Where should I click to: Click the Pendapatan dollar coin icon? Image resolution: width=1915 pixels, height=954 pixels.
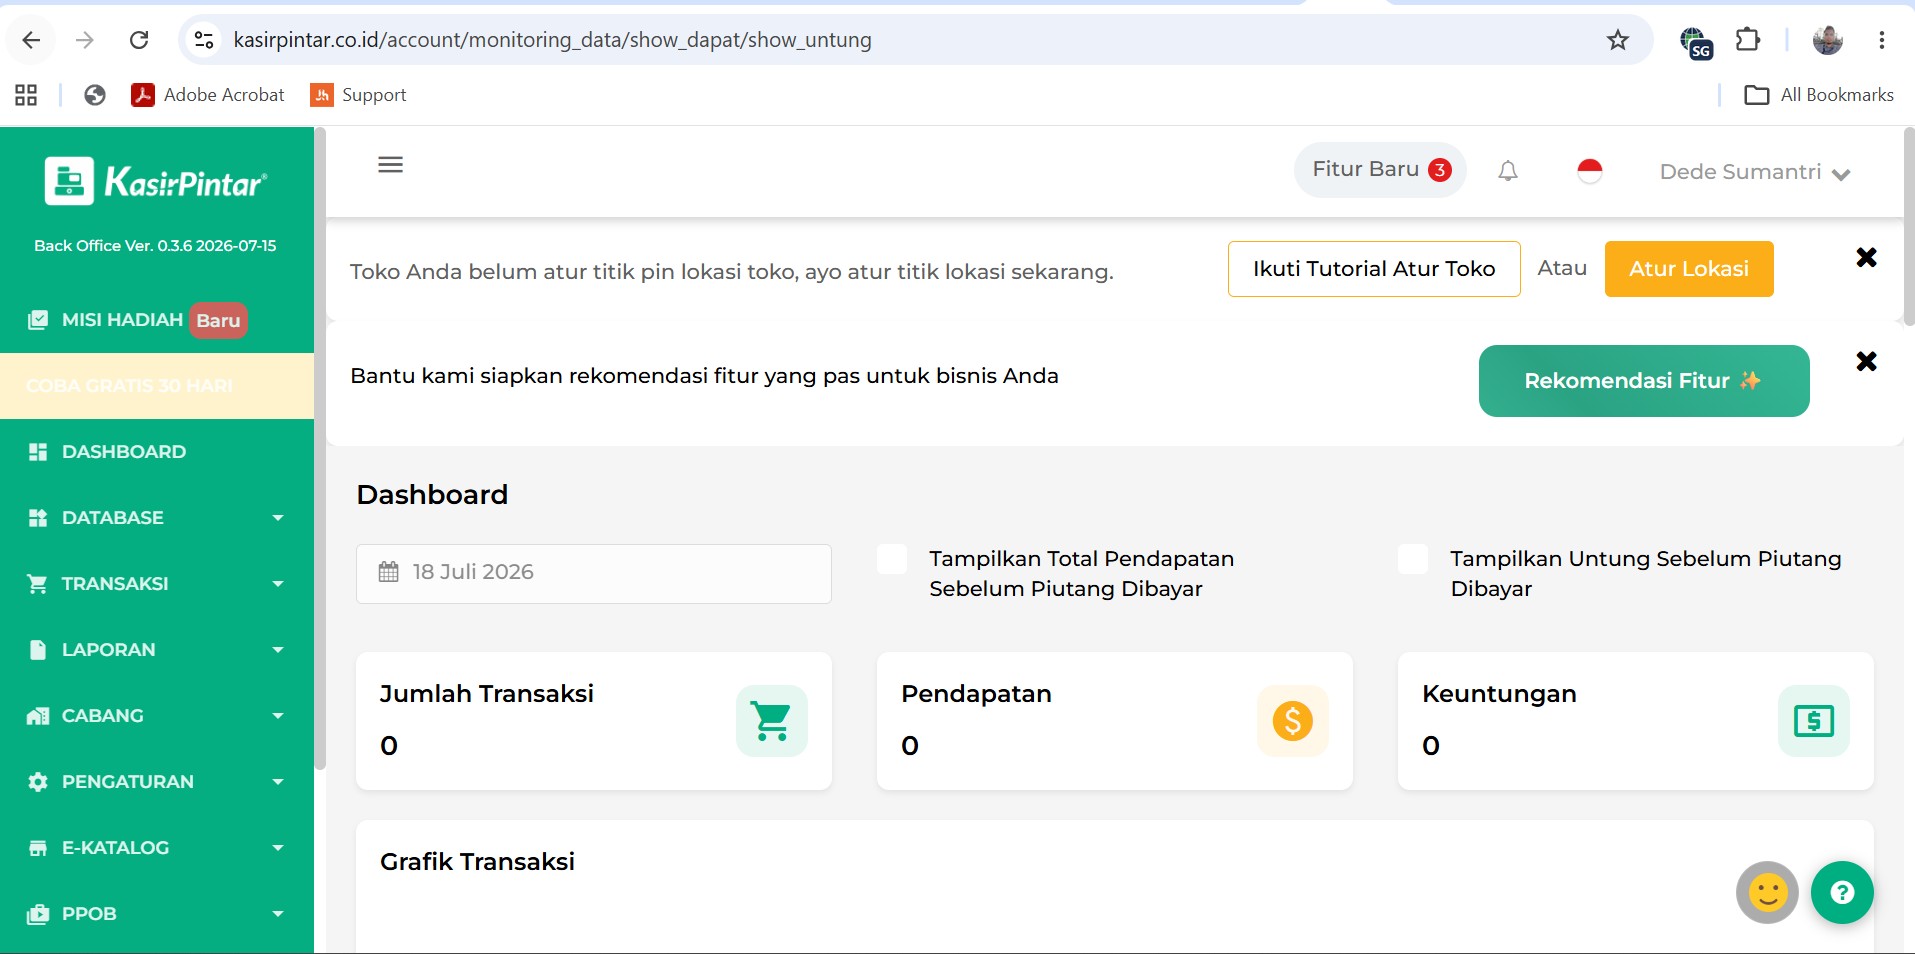[1293, 721]
